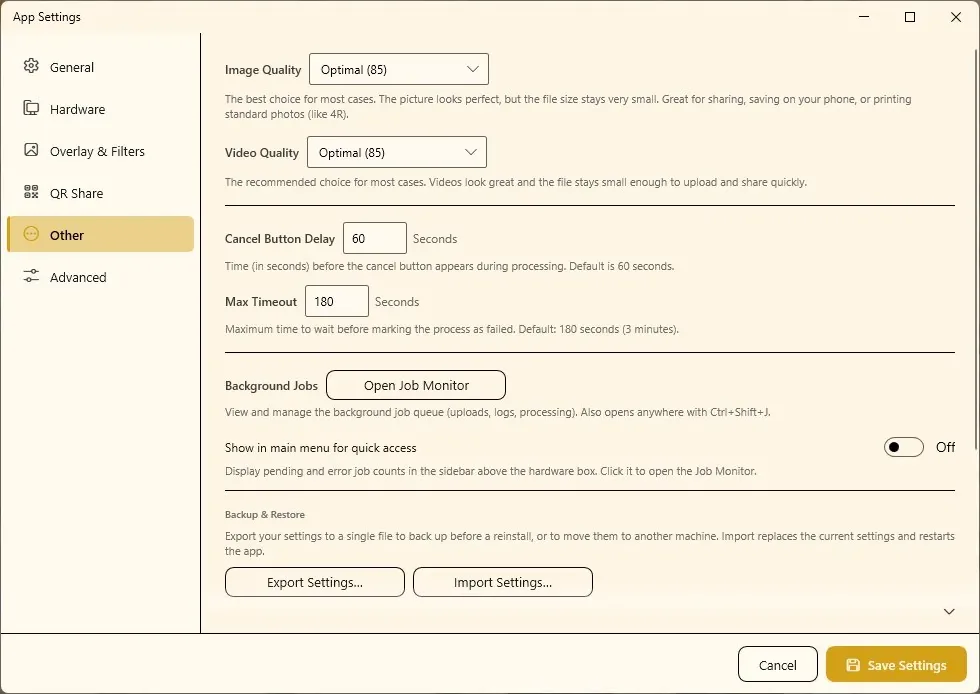Viewport: 980px width, 694px height.
Task: Click Cancel to discard changes
Action: 778,665
